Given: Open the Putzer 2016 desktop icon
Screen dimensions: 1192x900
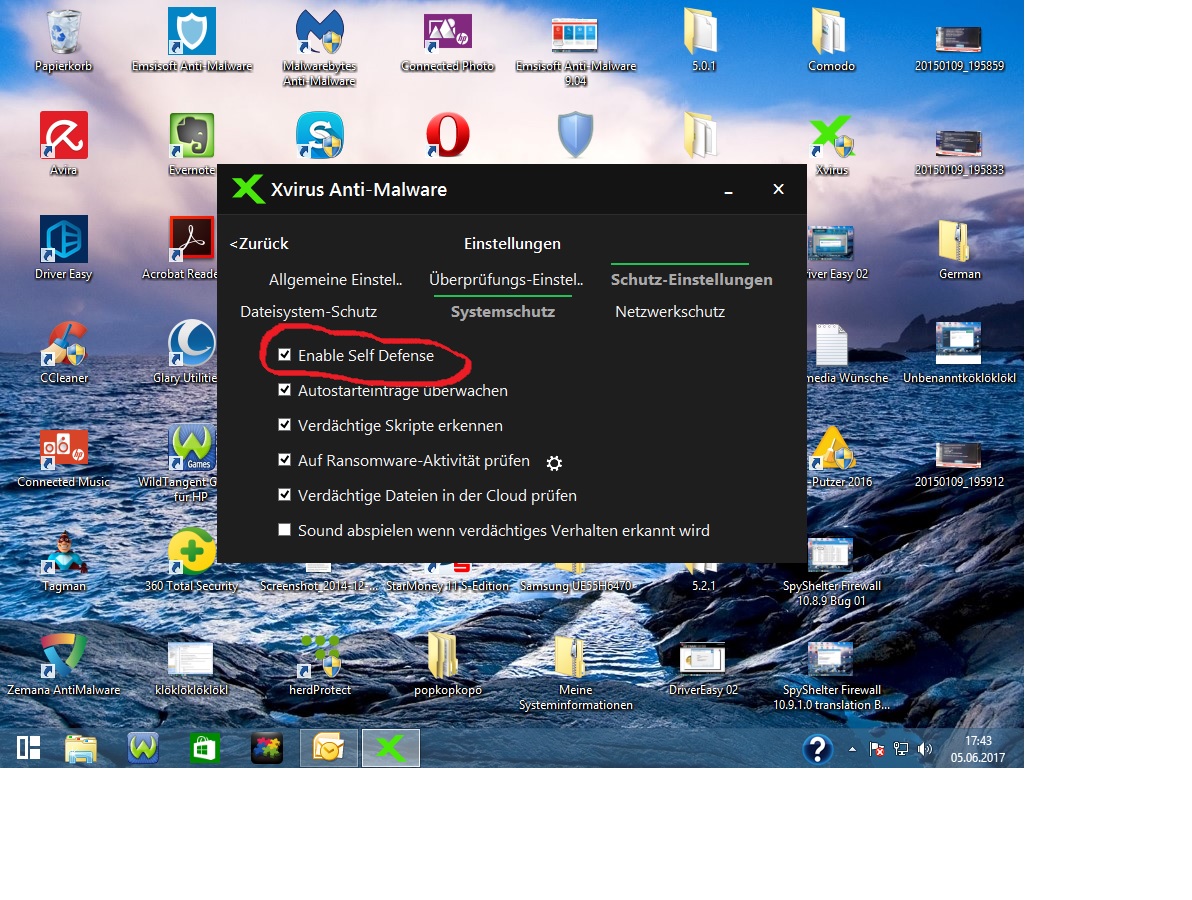Looking at the screenshot, I should 833,448.
